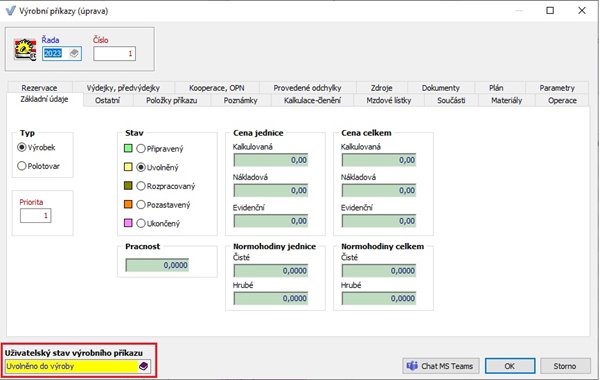The width and height of the screenshot is (600, 380).
Task: Click the app logo in title bar
Action: 10,10
